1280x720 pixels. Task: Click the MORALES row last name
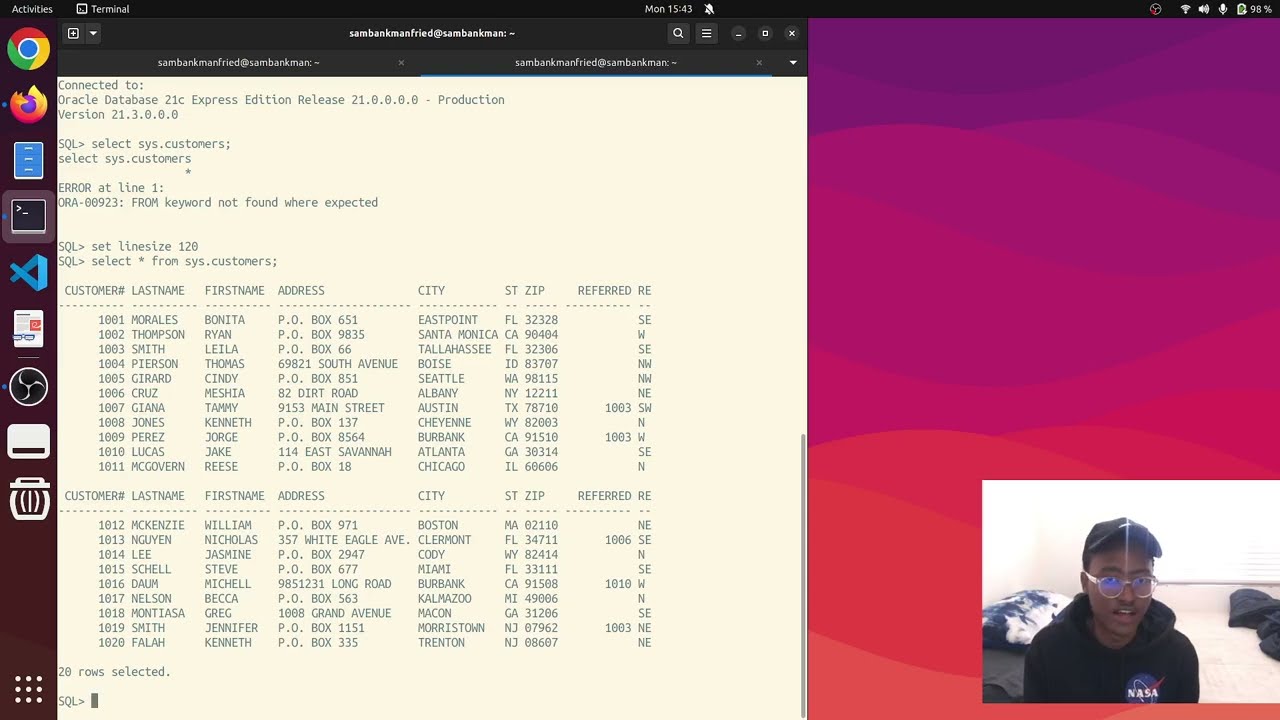click(154, 320)
